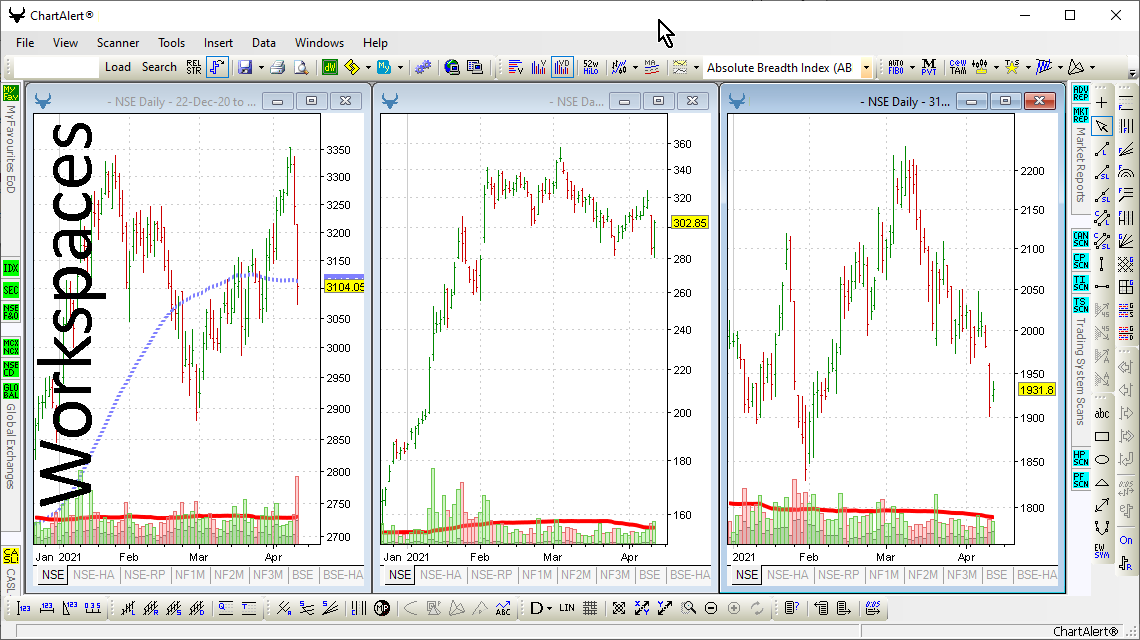Open the CP SCN scanner
The width and height of the screenshot is (1140, 640).
click(1080, 260)
